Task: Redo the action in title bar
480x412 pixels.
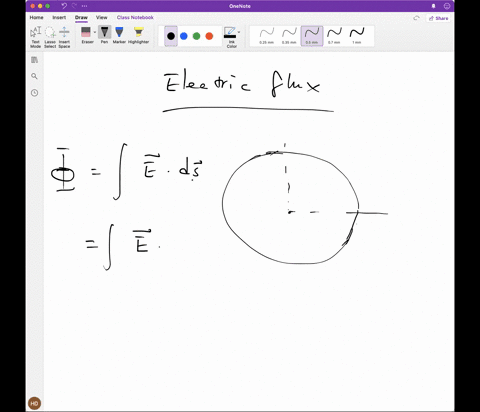Action: [74, 6]
